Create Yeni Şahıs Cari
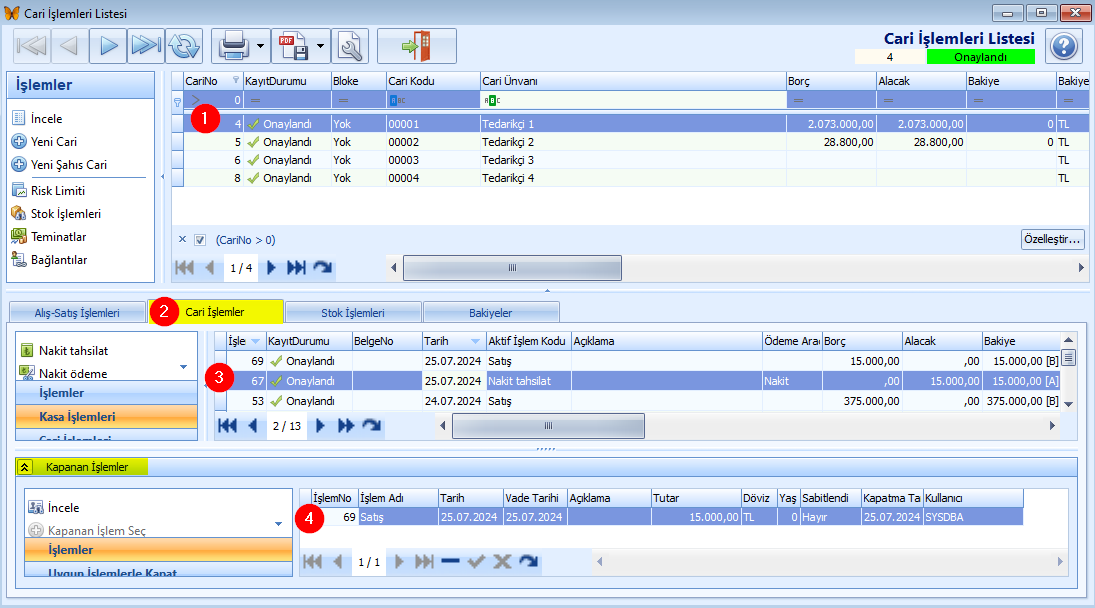Screen dimensions: 1095x608 tap(68, 165)
